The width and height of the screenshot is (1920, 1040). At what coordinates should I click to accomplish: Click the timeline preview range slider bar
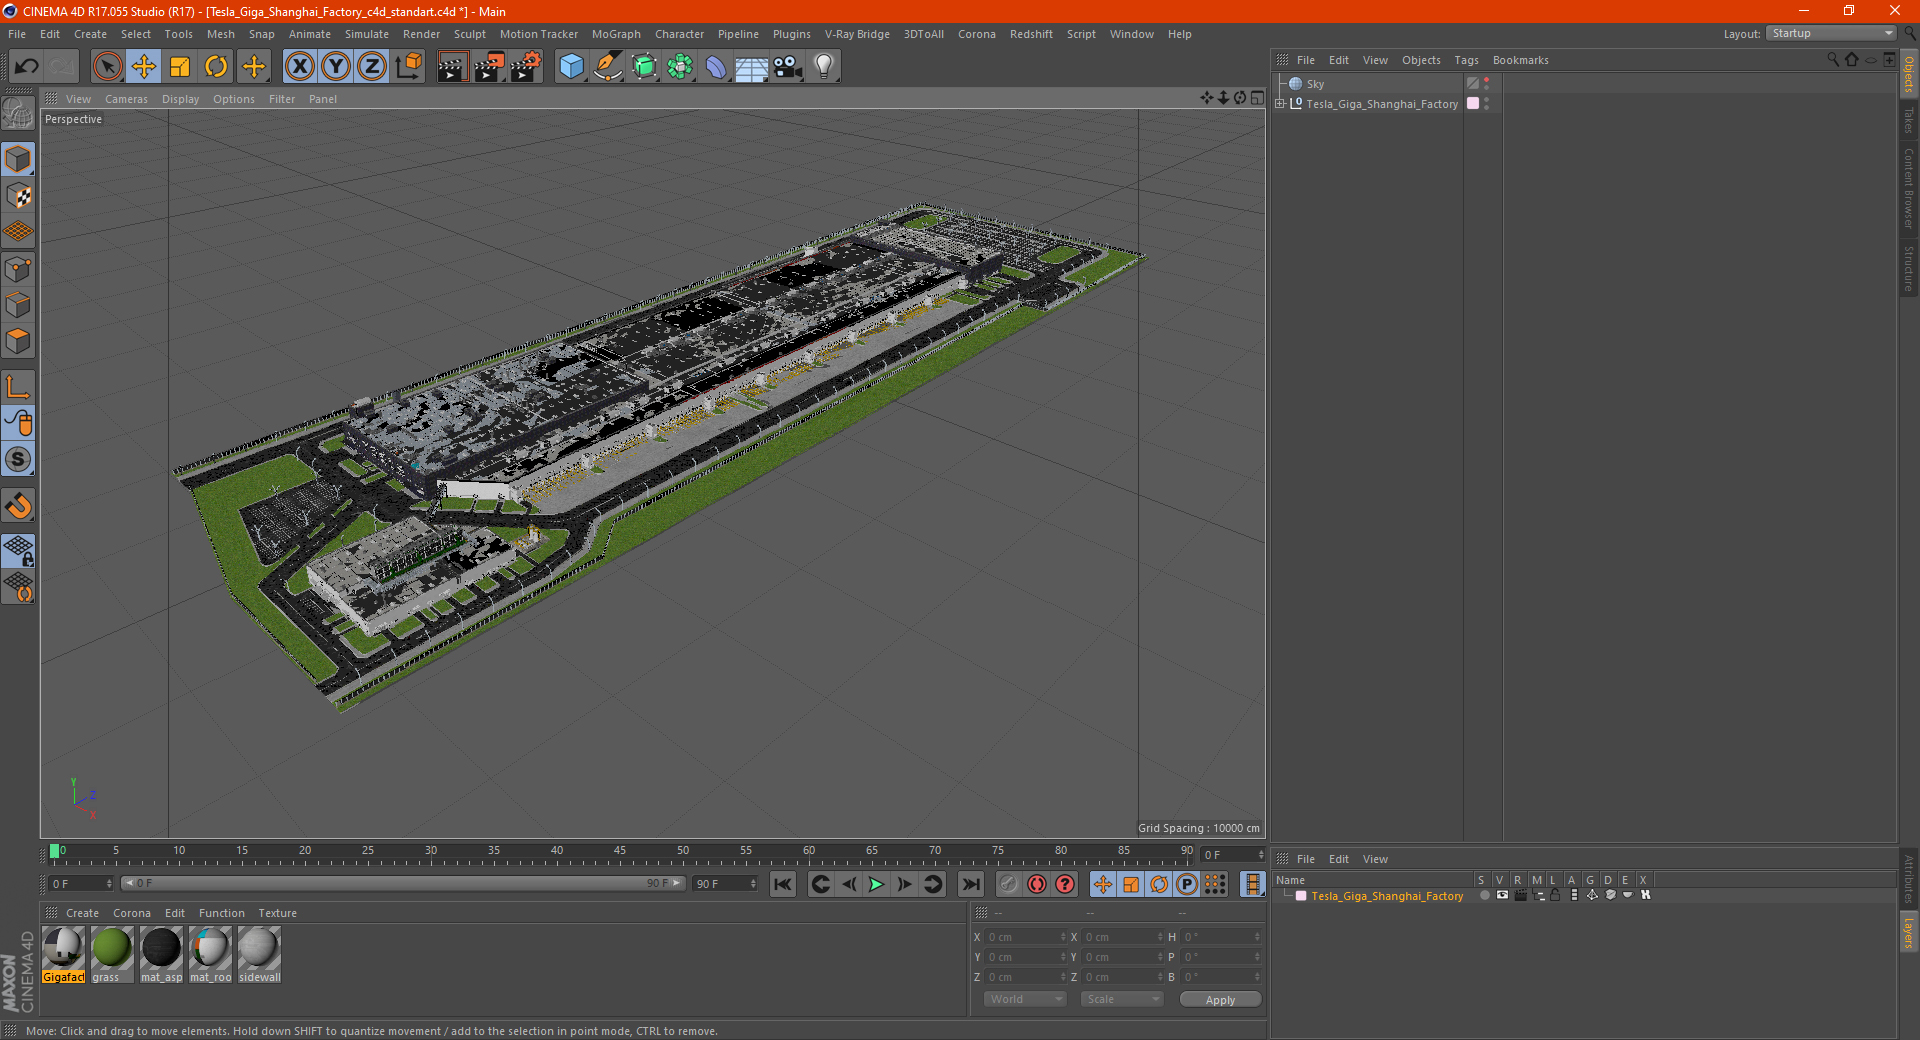pos(403,883)
